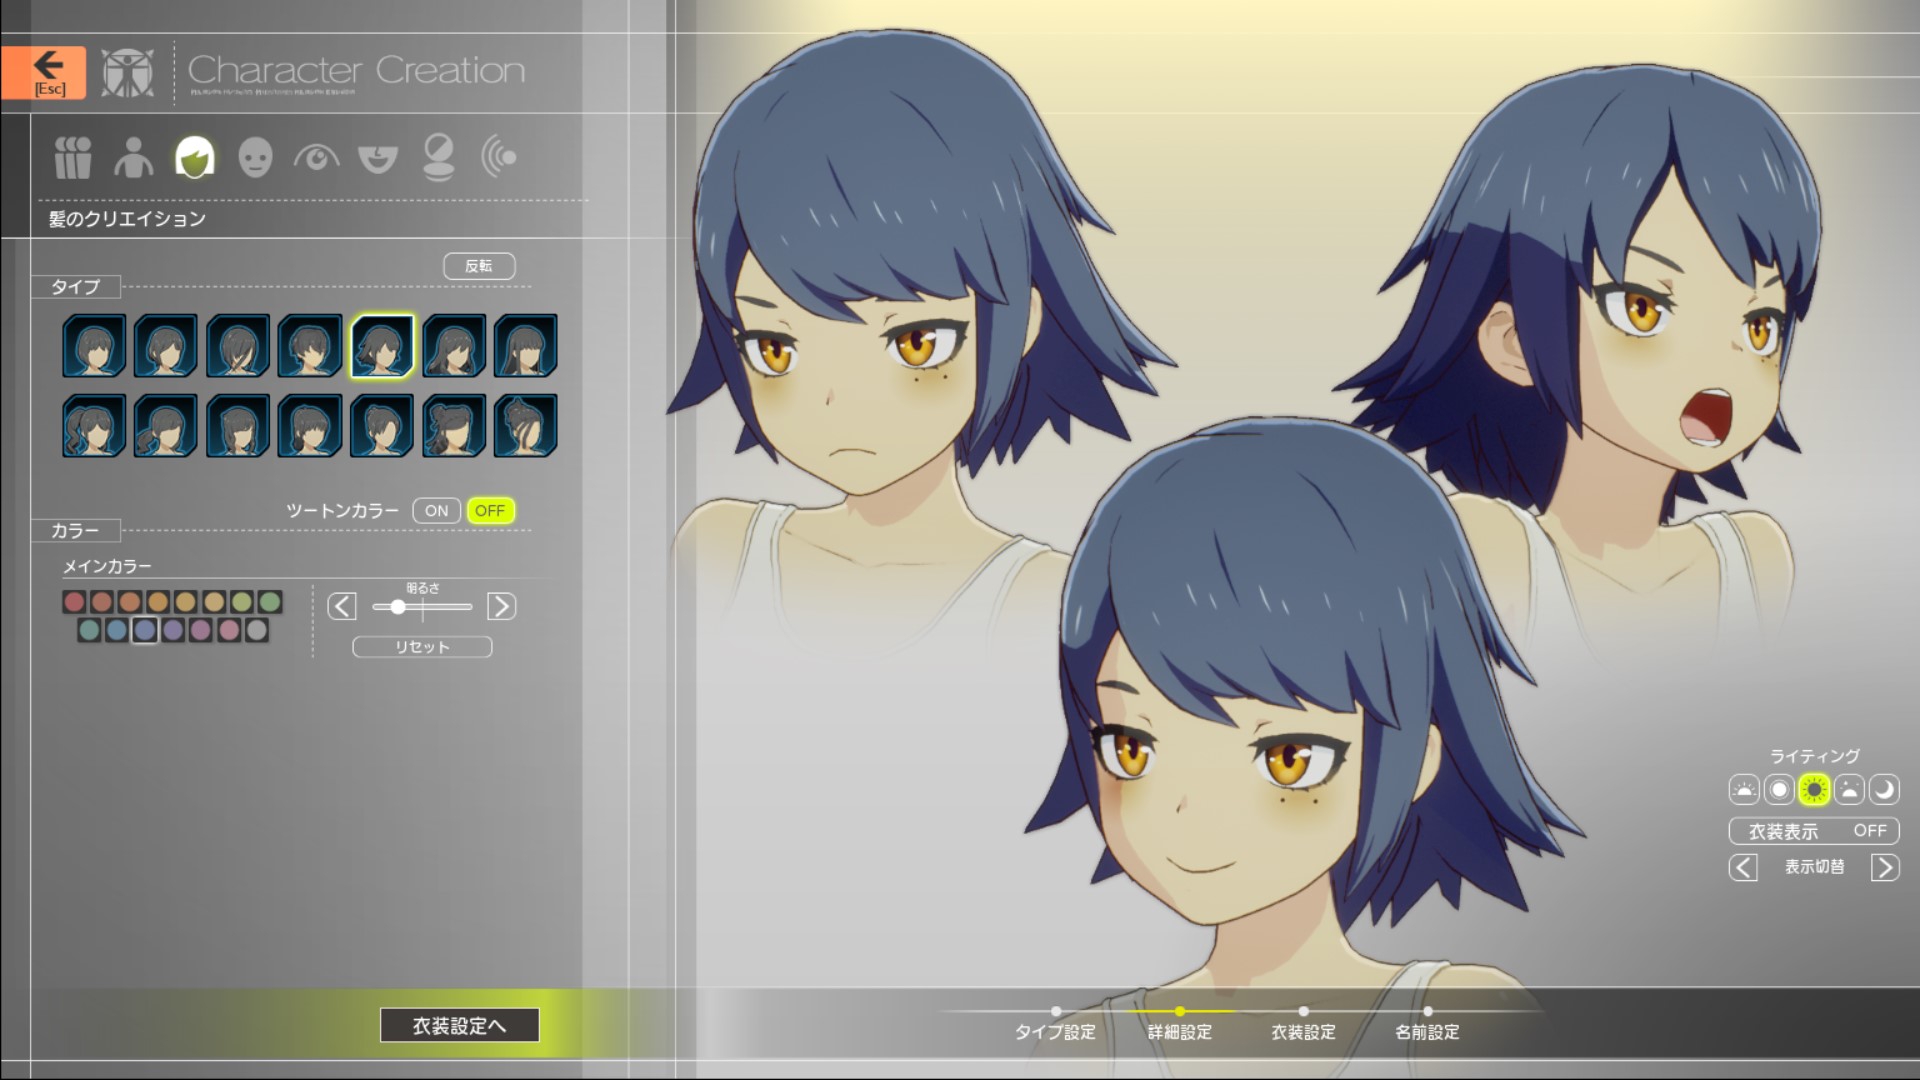Select the pink hair color swatch

tap(229, 630)
